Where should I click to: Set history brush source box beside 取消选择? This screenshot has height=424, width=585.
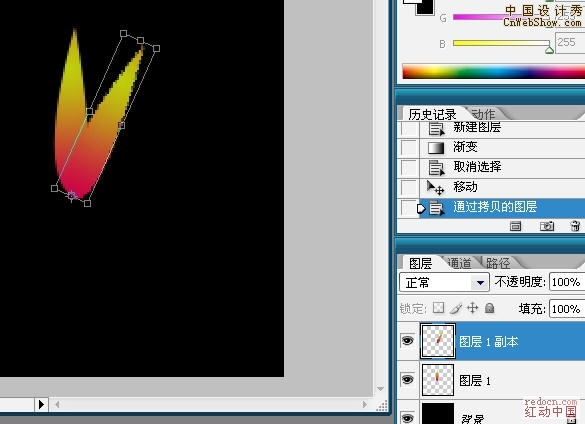click(408, 168)
